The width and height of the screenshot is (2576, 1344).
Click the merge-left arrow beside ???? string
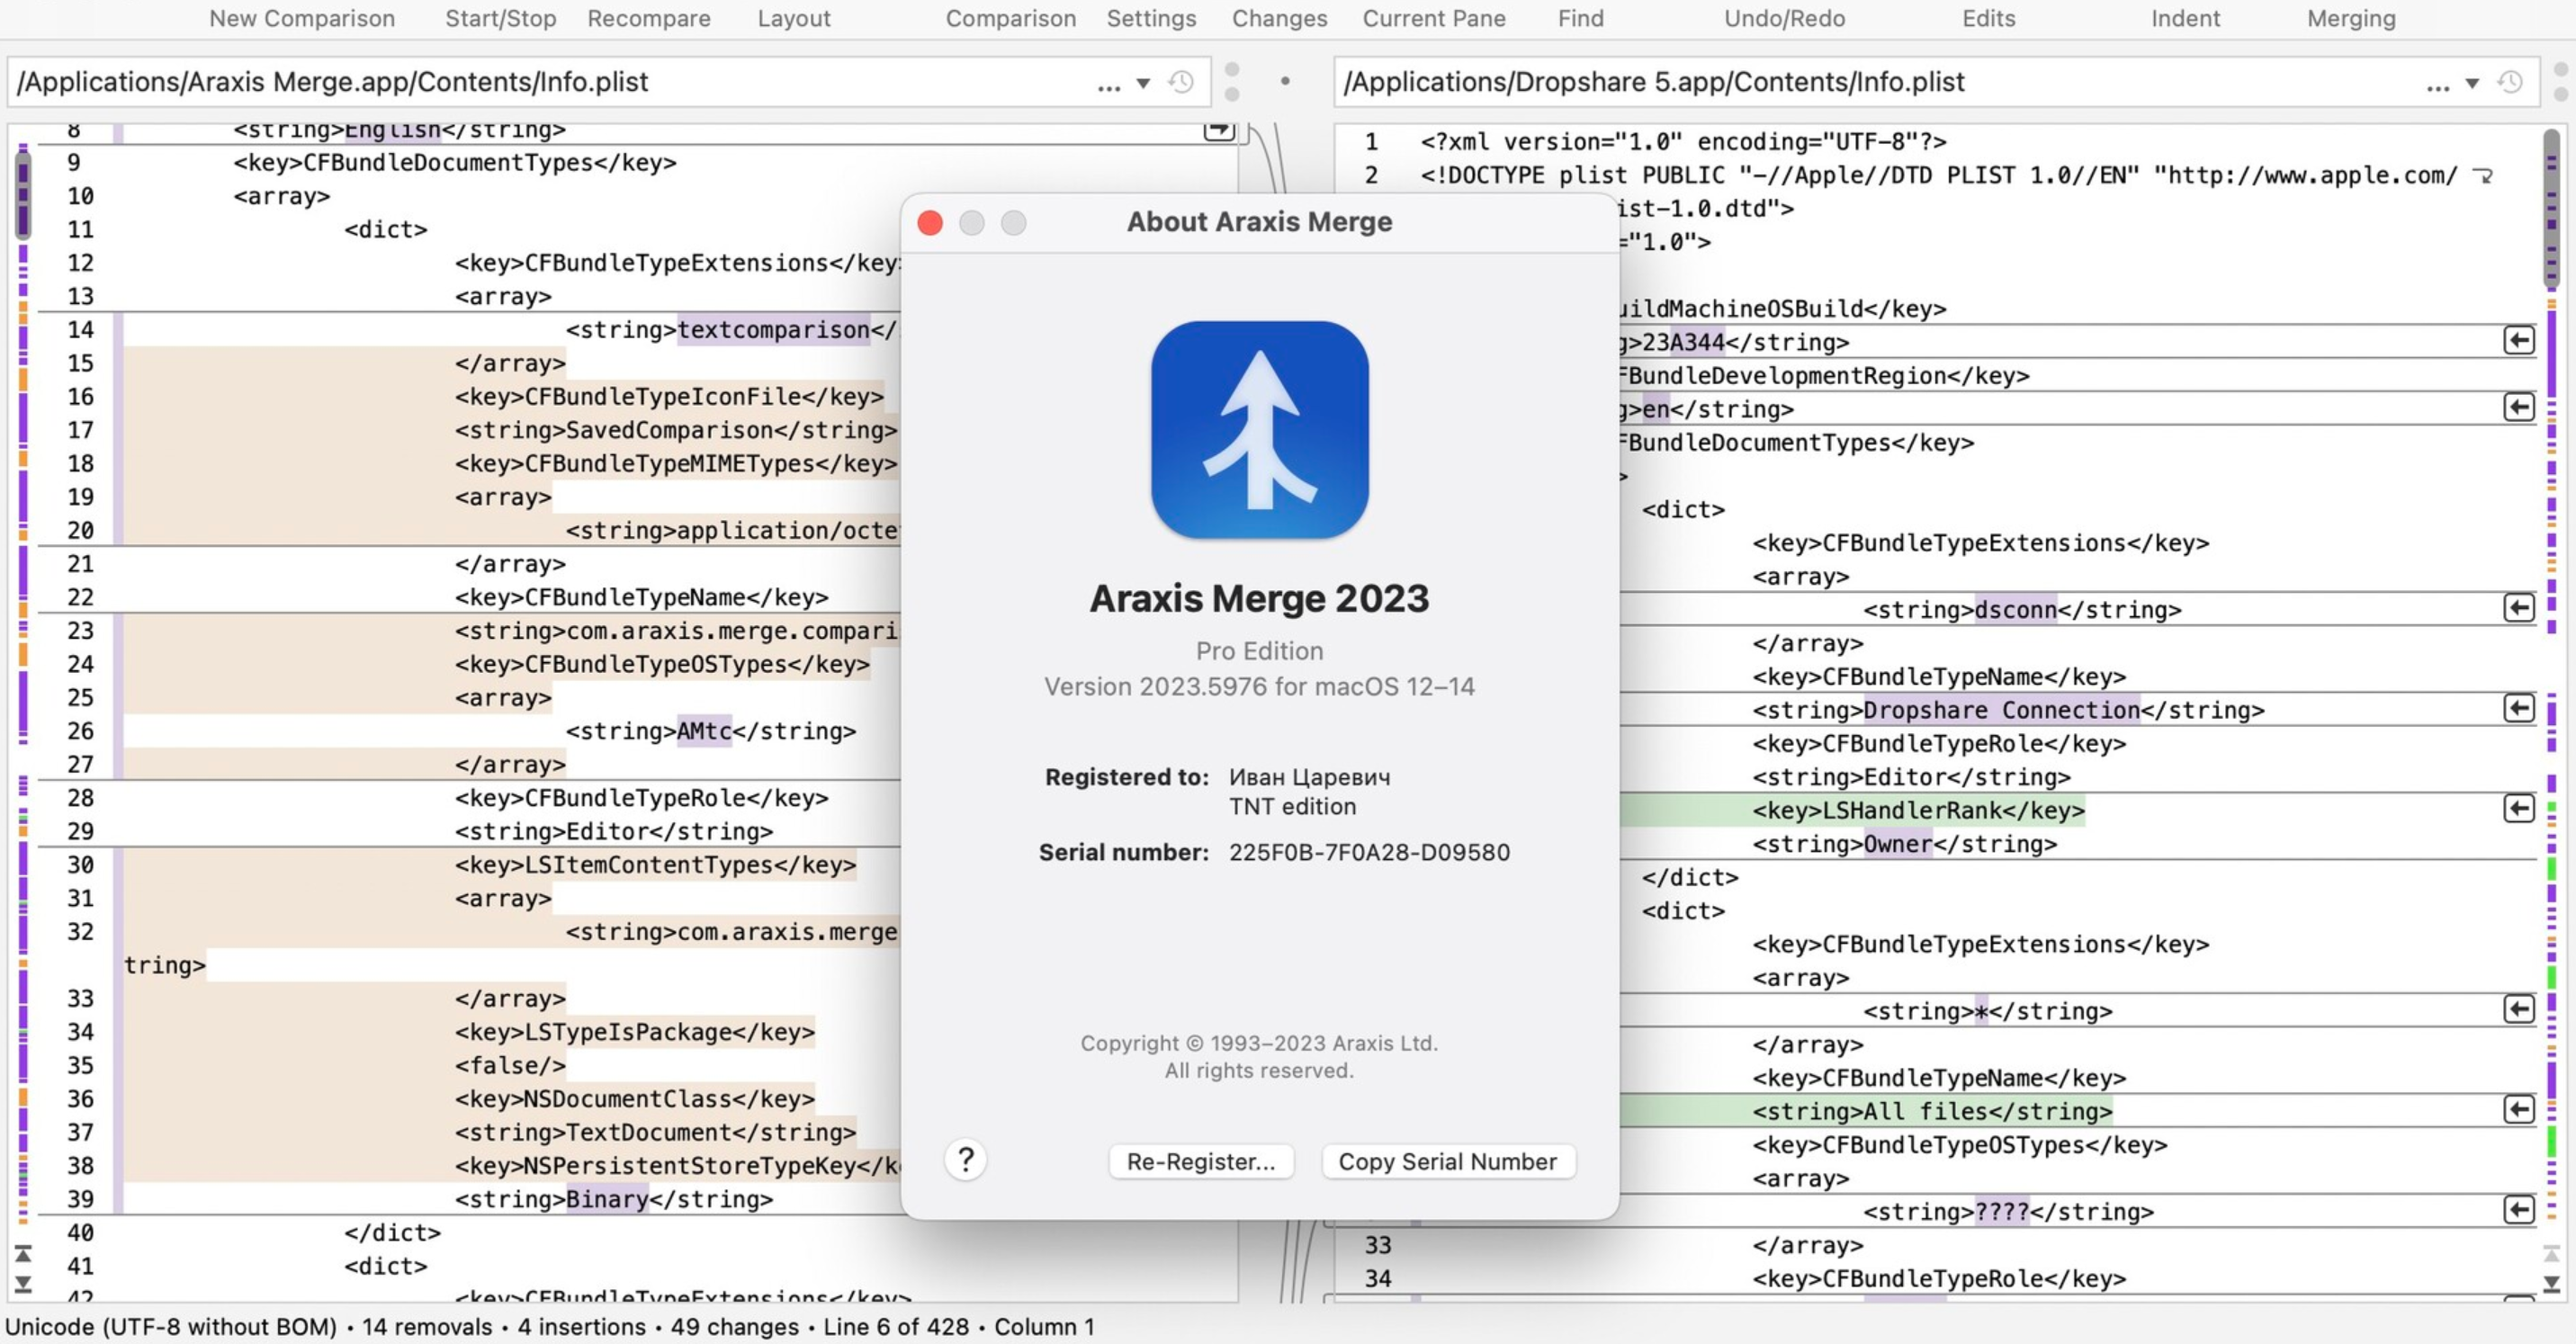(x=2519, y=1211)
